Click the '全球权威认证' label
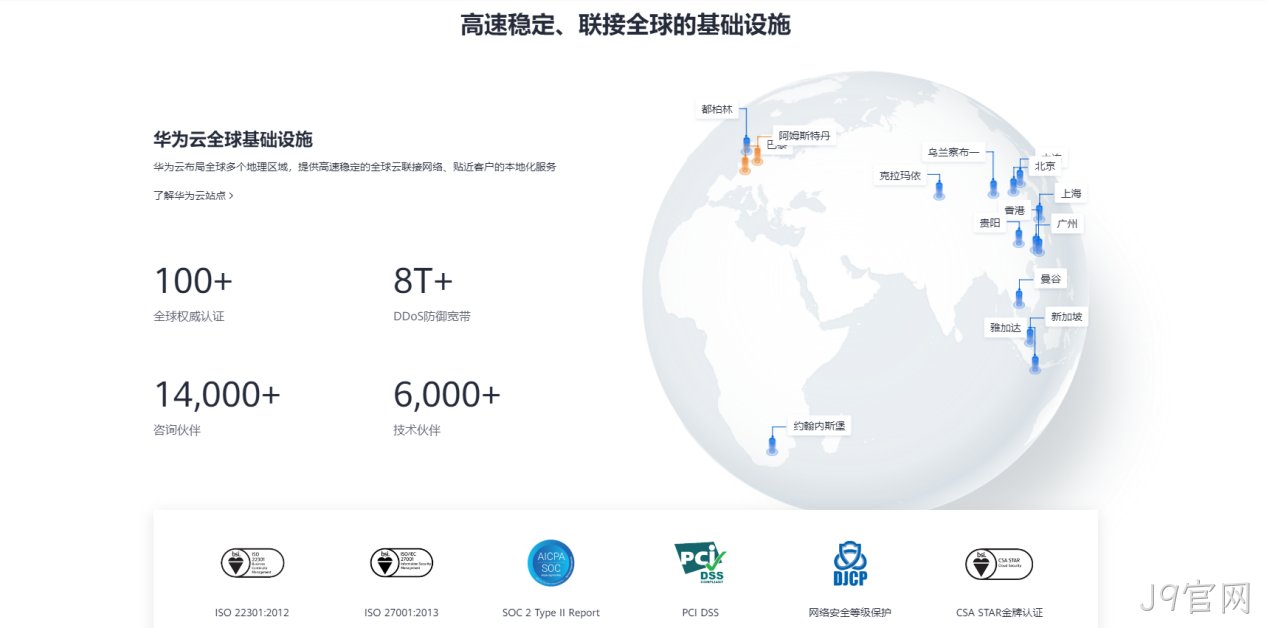 [189, 316]
